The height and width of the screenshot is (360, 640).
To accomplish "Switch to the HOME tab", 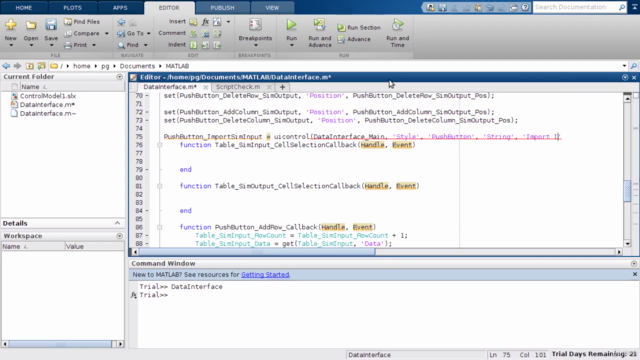I will click(24, 7).
